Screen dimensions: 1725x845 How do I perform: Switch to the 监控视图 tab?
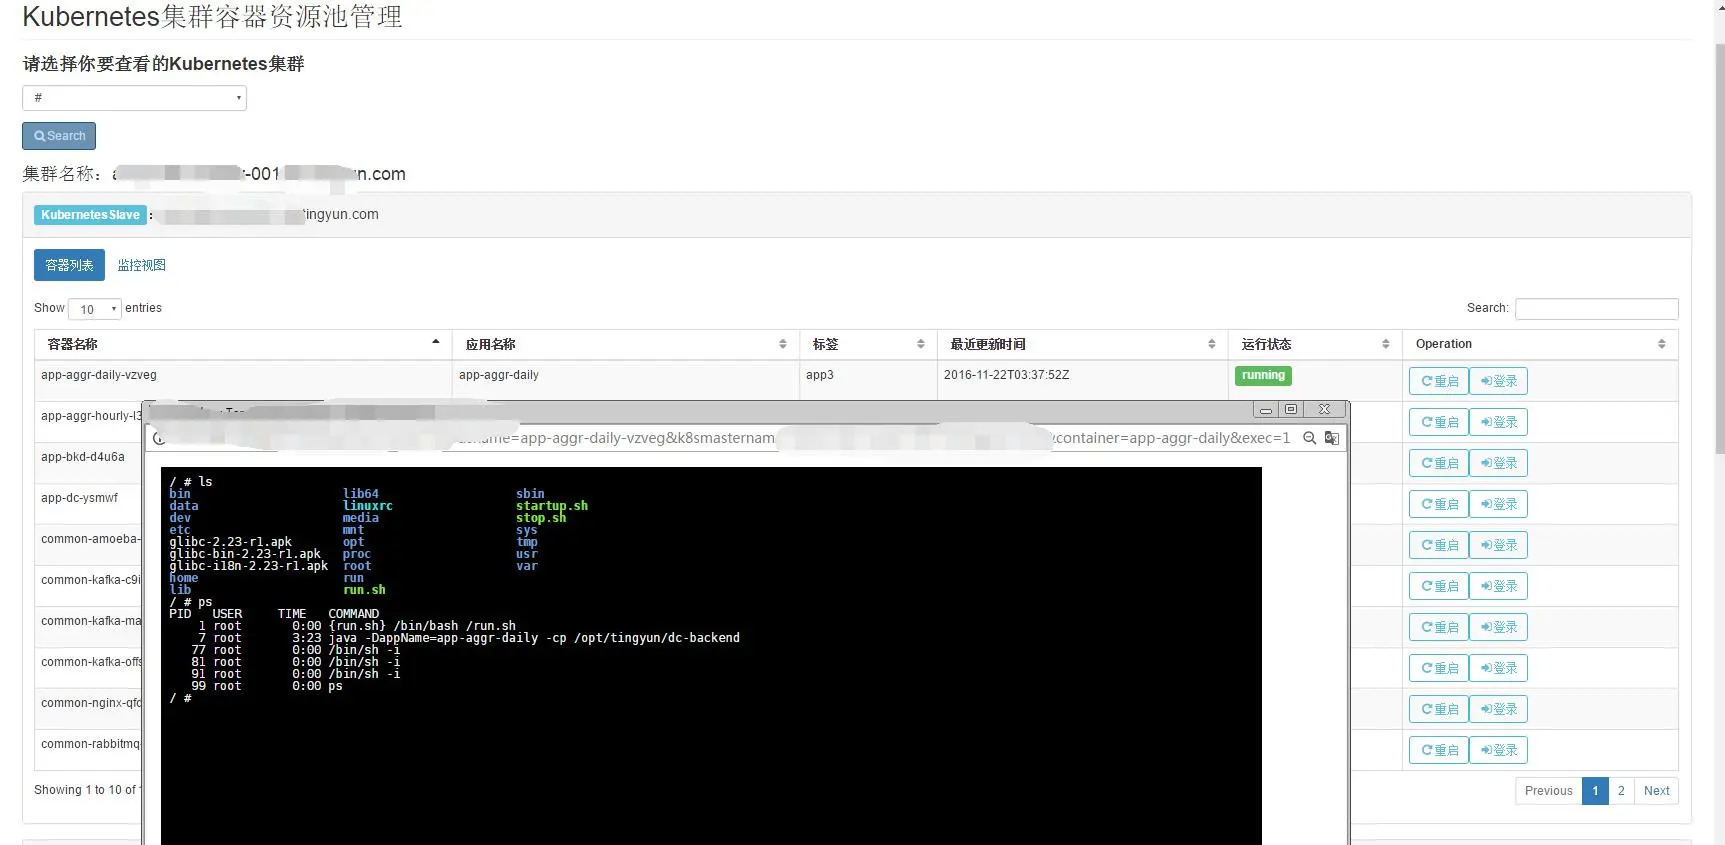point(141,265)
